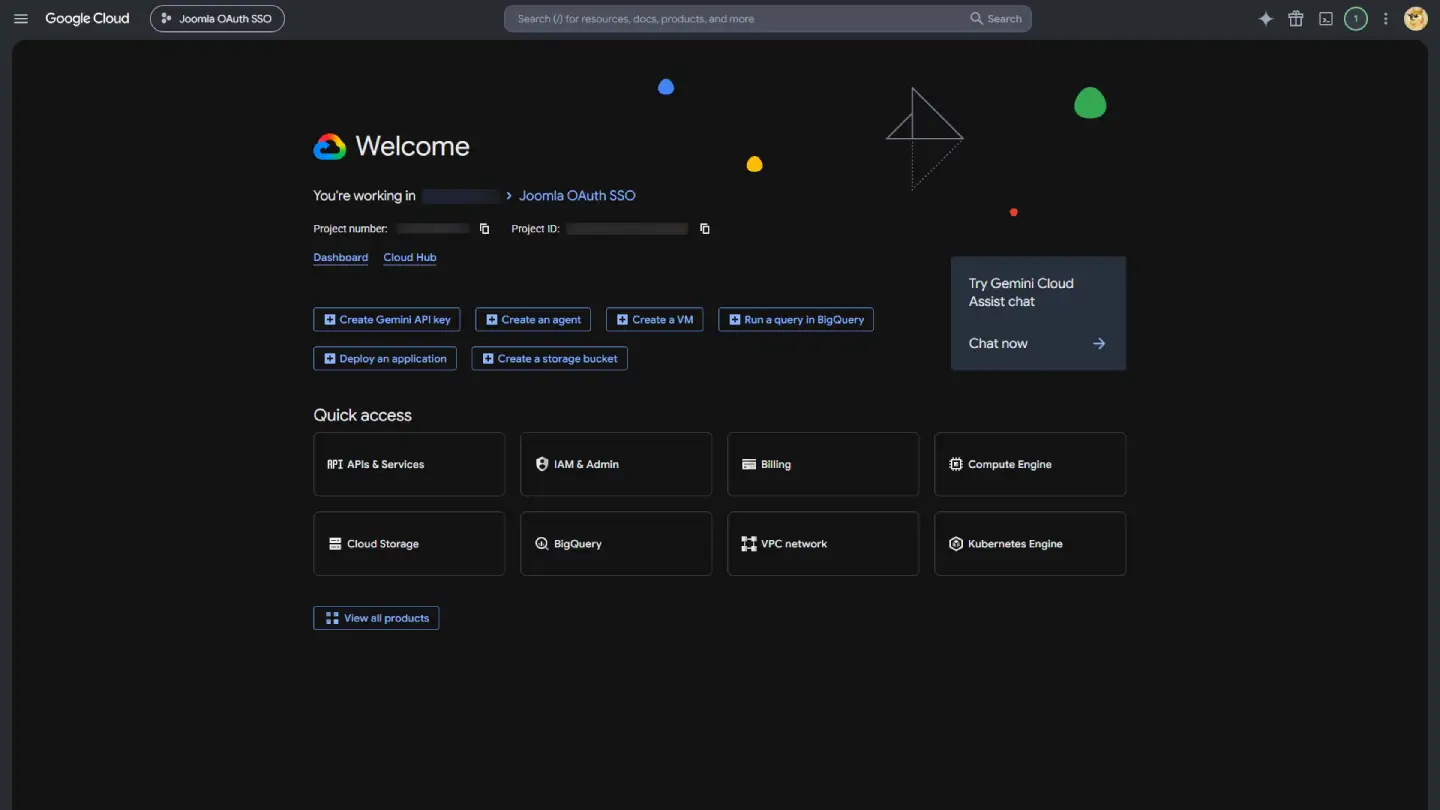The image size is (1440, 810).
Task: Click Run a query in BigQuery
Action: tap(796, 320)
